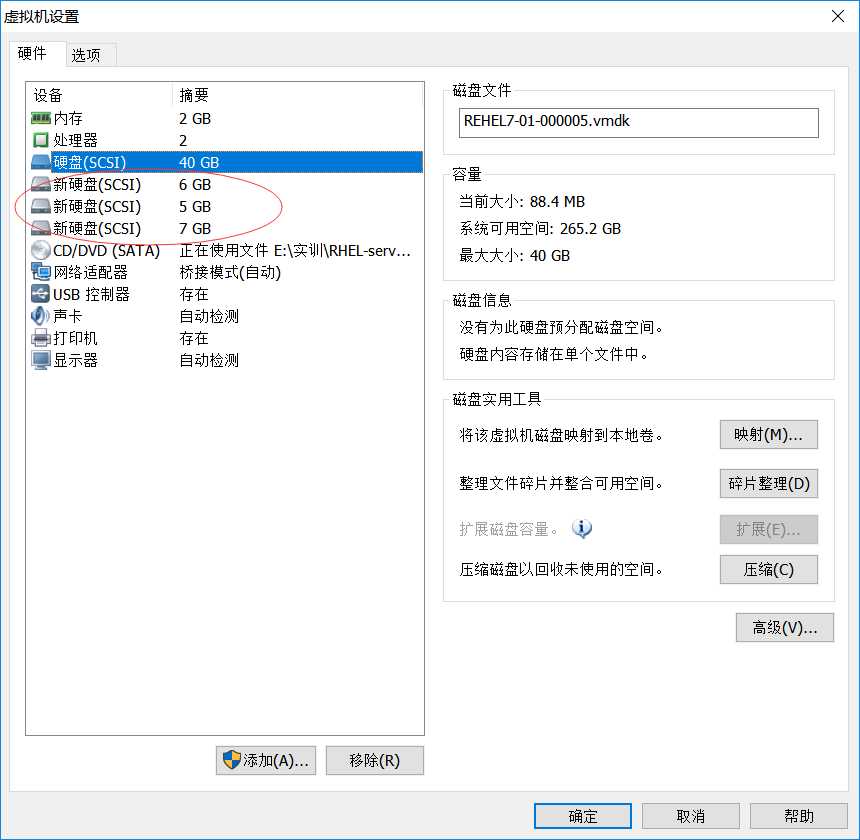
Task: Click 碎片整理(D) button
Action: coord(768,483)
